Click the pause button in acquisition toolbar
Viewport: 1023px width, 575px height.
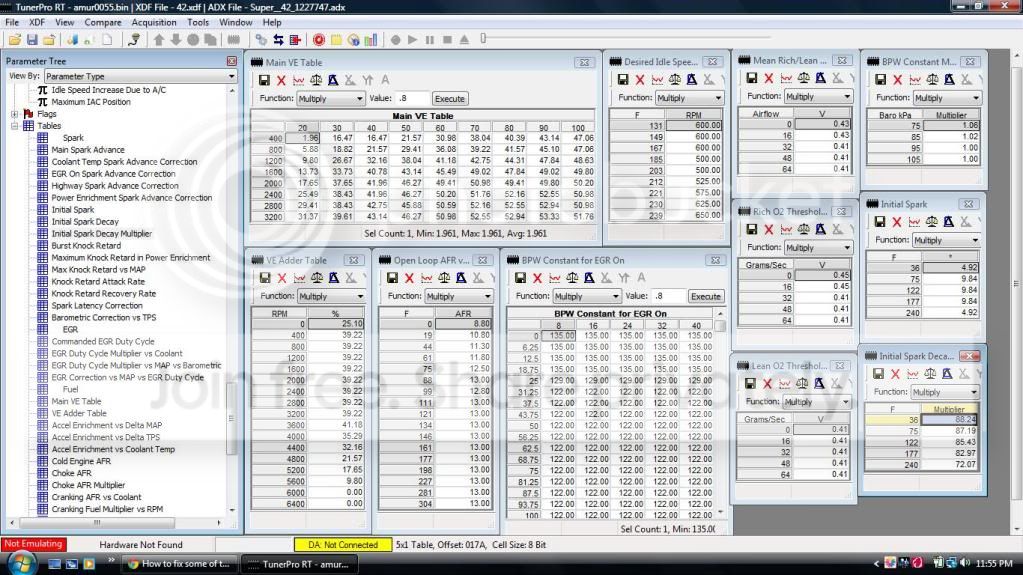(x=429, y=40)
